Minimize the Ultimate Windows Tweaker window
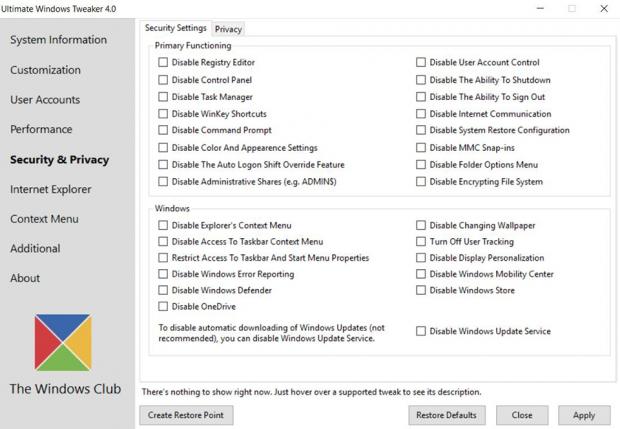620x429 pixels. (540, 8)
